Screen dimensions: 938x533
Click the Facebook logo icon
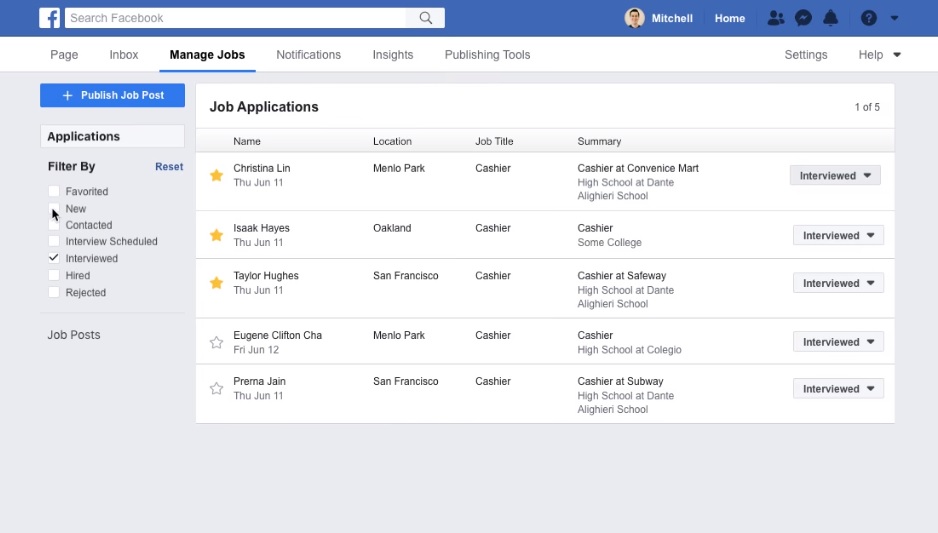(50, 18)
